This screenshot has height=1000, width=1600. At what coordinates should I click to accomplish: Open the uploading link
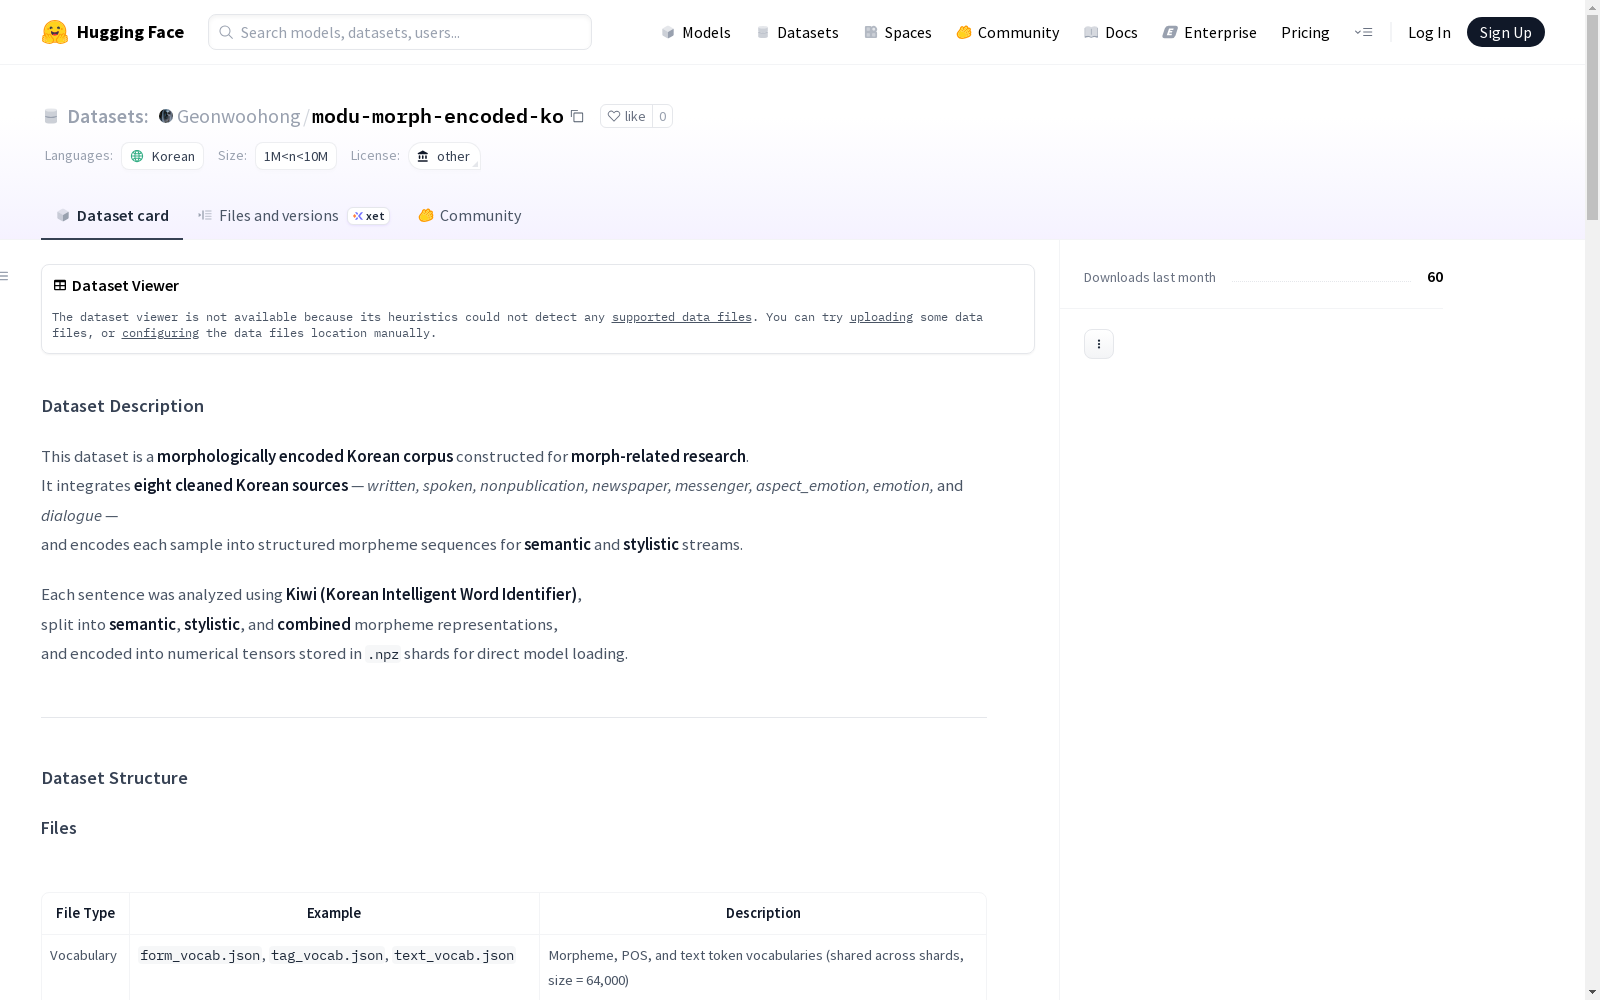pyautogui.click(x=881, y=317)
